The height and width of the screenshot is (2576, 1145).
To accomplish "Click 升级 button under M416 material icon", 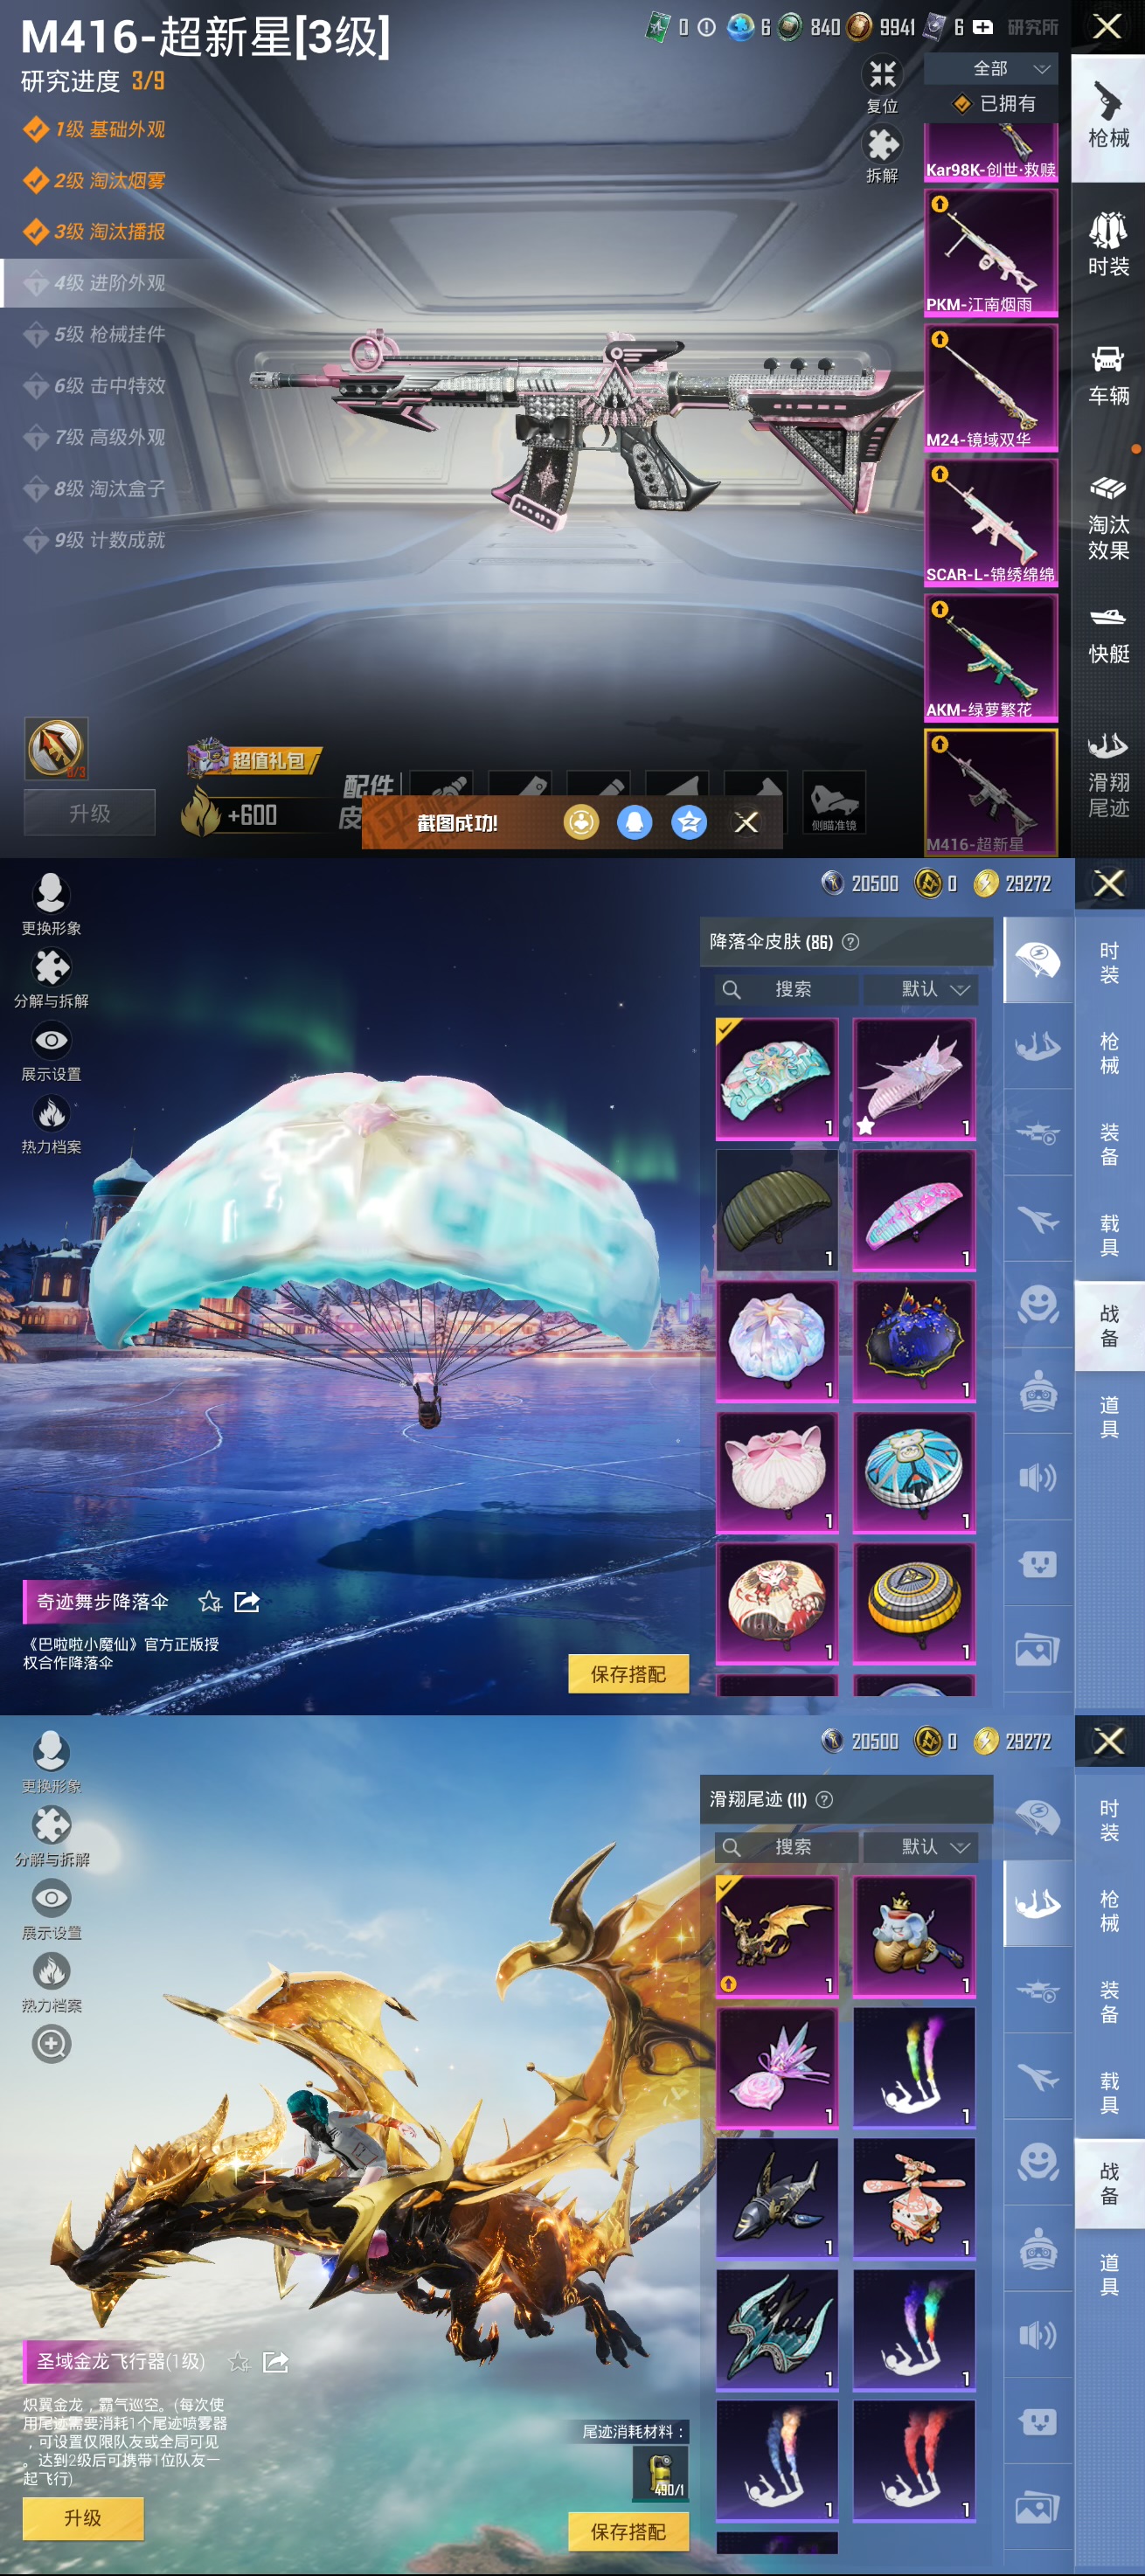I will 90,813.
